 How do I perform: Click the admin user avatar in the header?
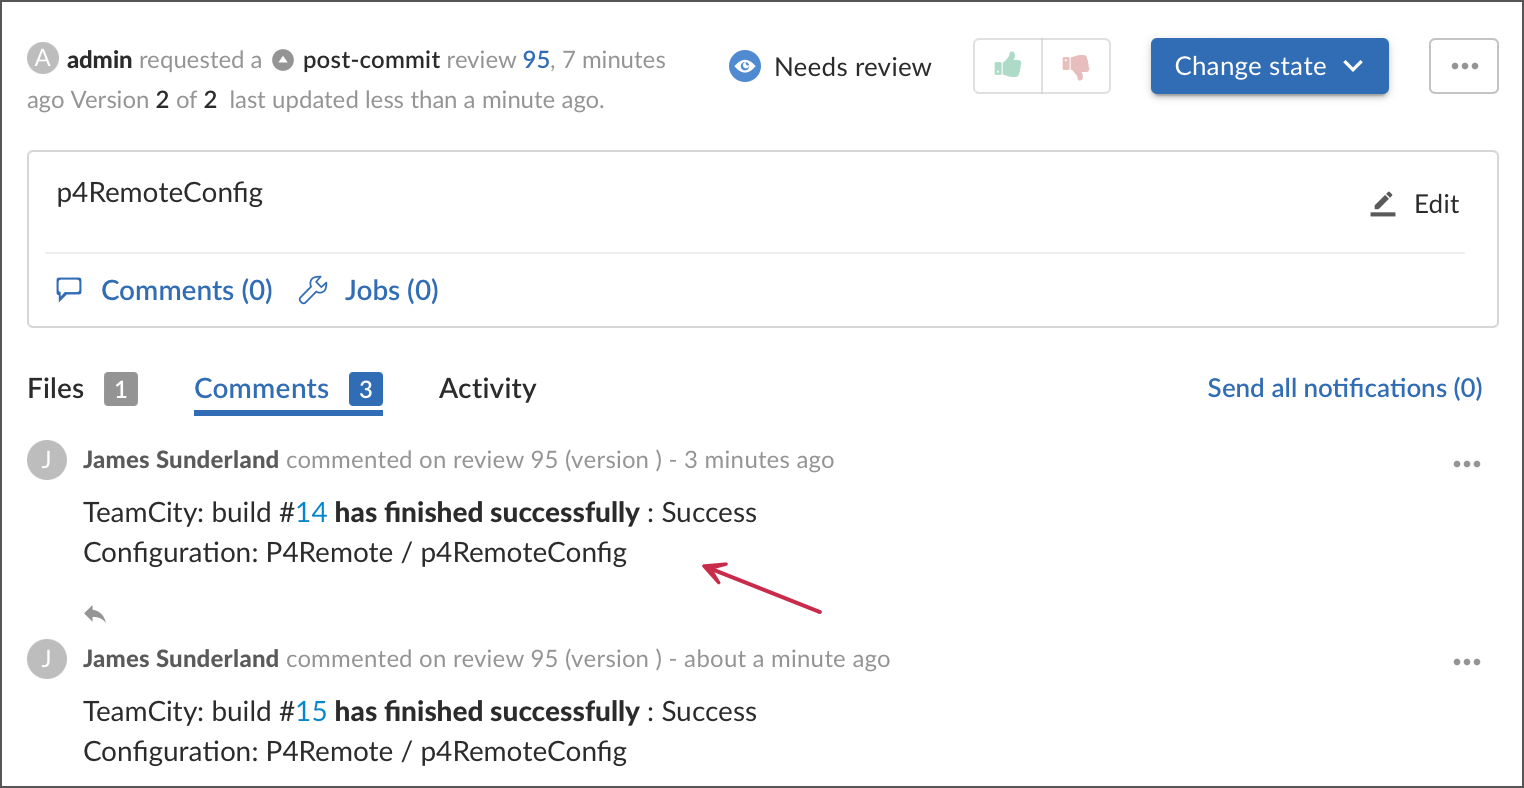(x=40, y=58)
